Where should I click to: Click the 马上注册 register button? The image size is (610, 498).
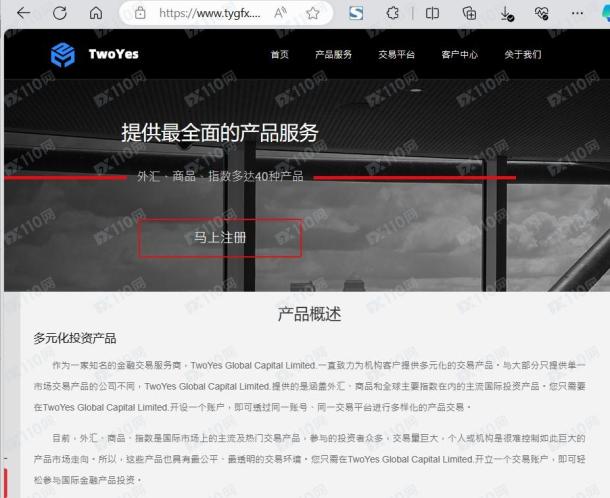(x=220, y=238)
